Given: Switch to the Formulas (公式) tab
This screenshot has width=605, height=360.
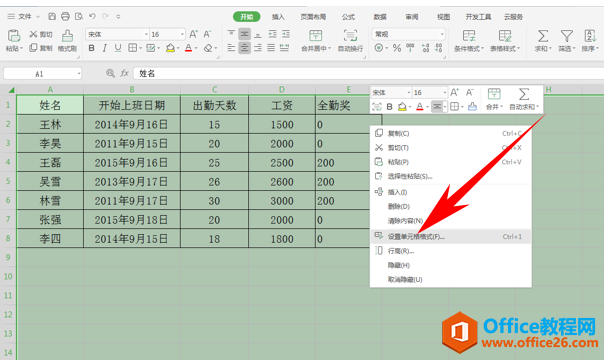Looking at the screenshot, I should (x=348, y=17).
